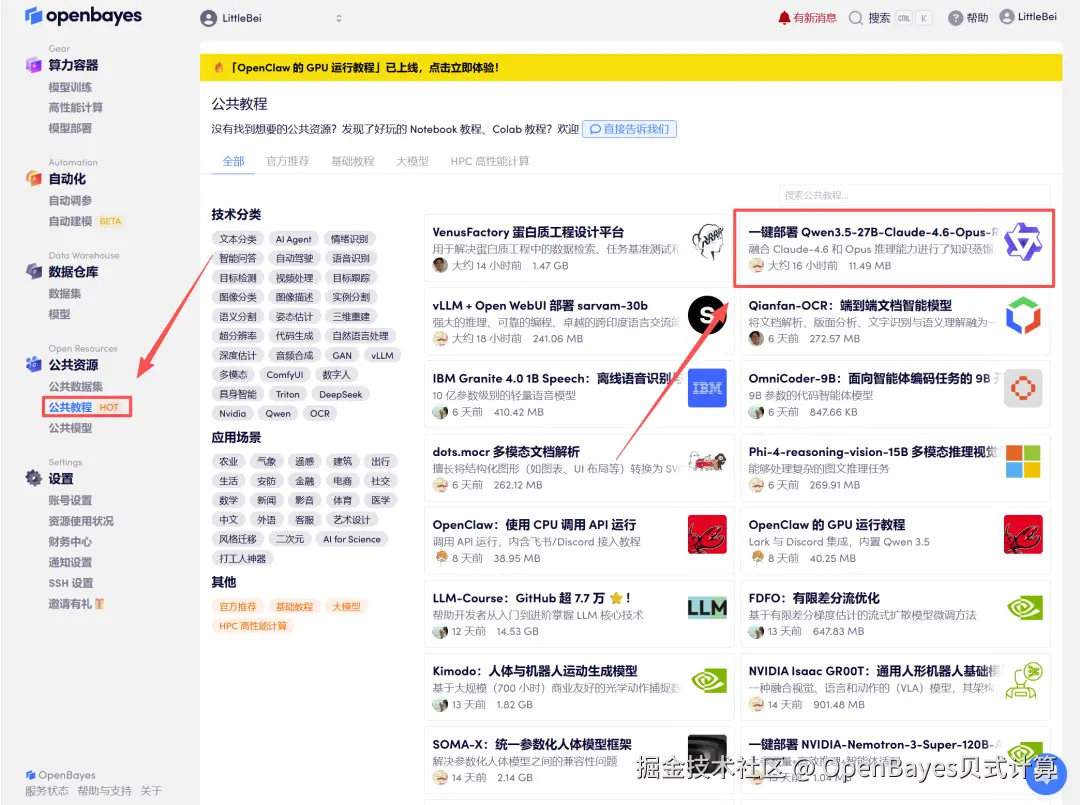Open the 设置 gear section
This screenshot has height=805, width=1080.
click(x=31, y=479)
